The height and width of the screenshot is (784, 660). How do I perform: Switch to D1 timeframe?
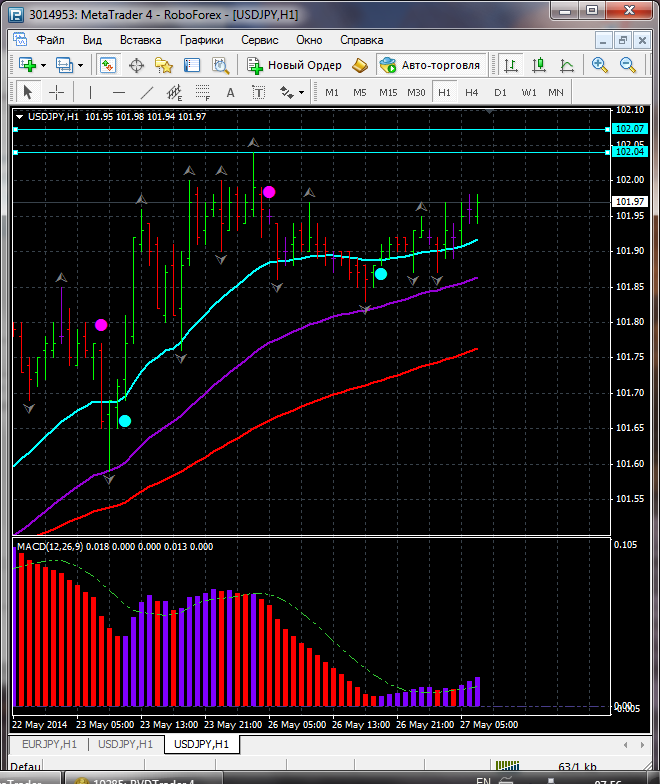coord(500,92)
